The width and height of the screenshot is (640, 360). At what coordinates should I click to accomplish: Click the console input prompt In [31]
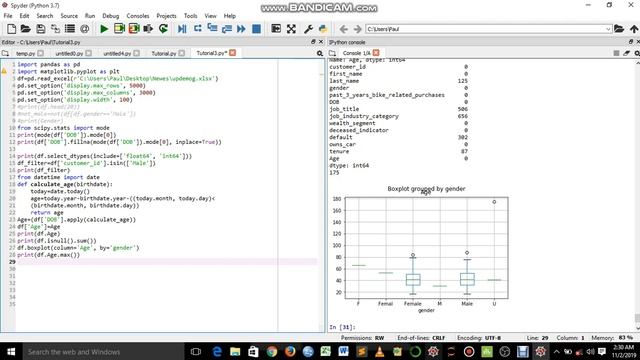coord(342,327)
